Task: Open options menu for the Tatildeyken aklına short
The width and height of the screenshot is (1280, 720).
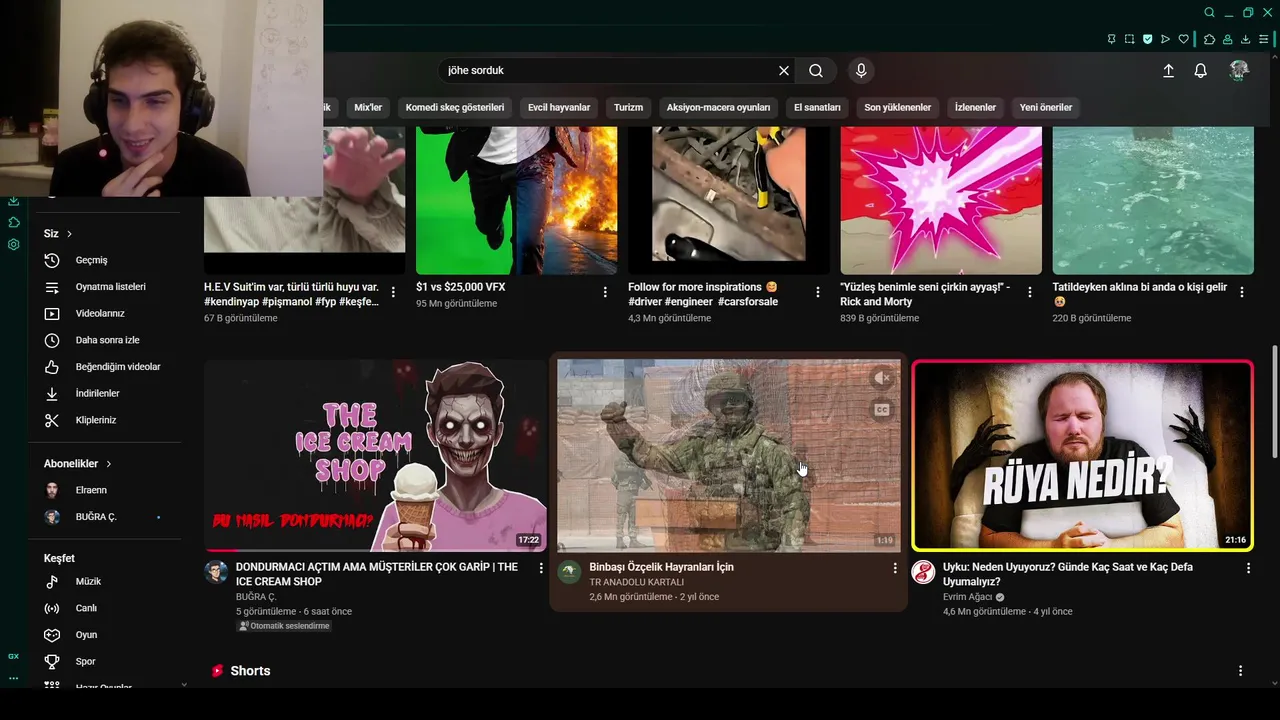Action: click(1242, 292)
